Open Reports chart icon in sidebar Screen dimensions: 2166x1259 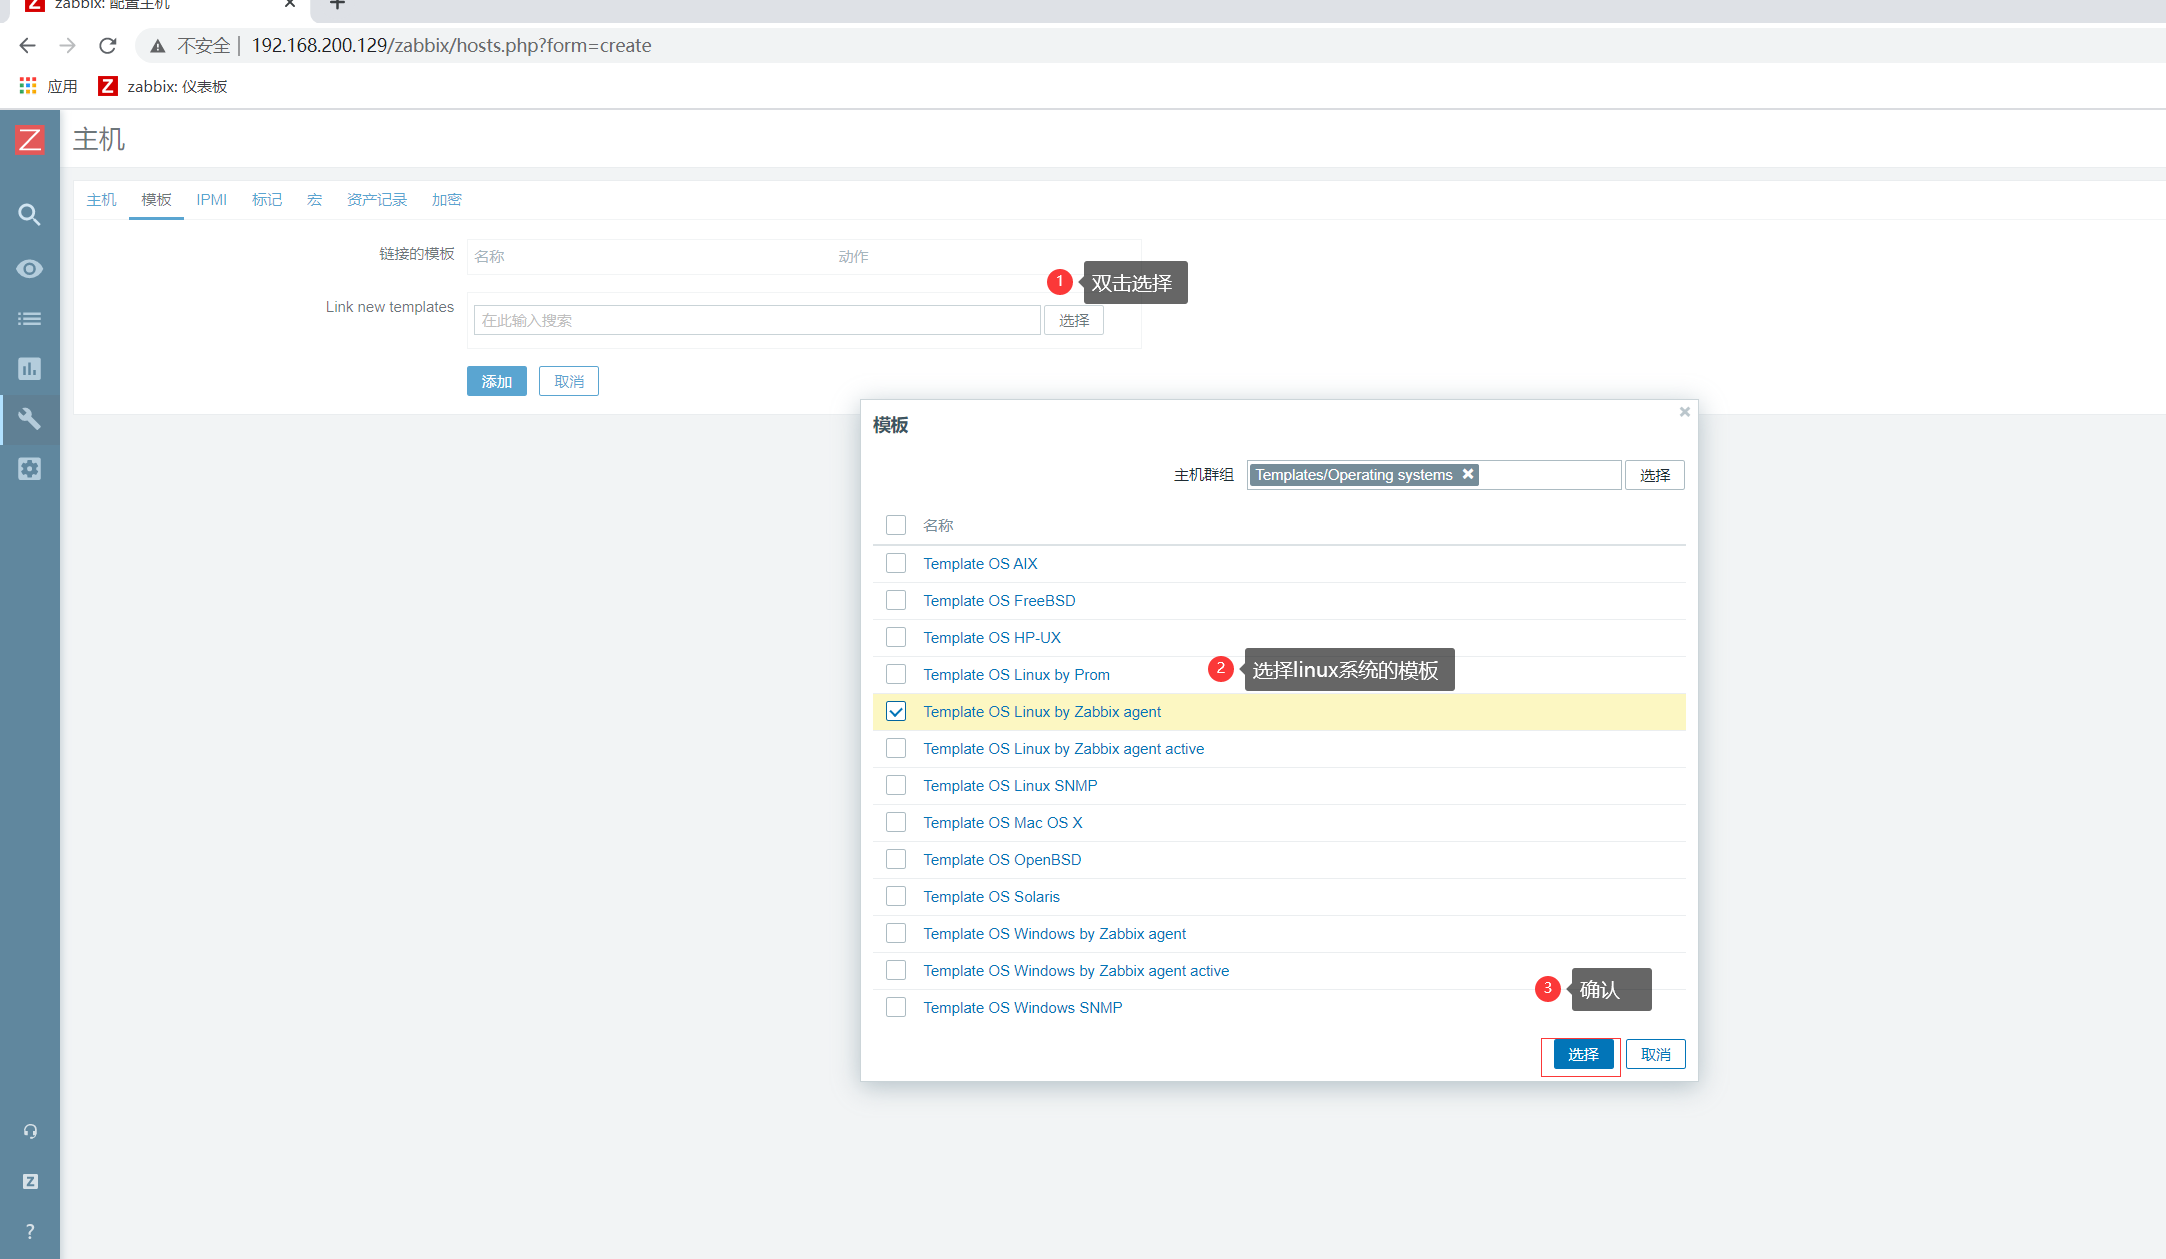[x=29, y=369]
